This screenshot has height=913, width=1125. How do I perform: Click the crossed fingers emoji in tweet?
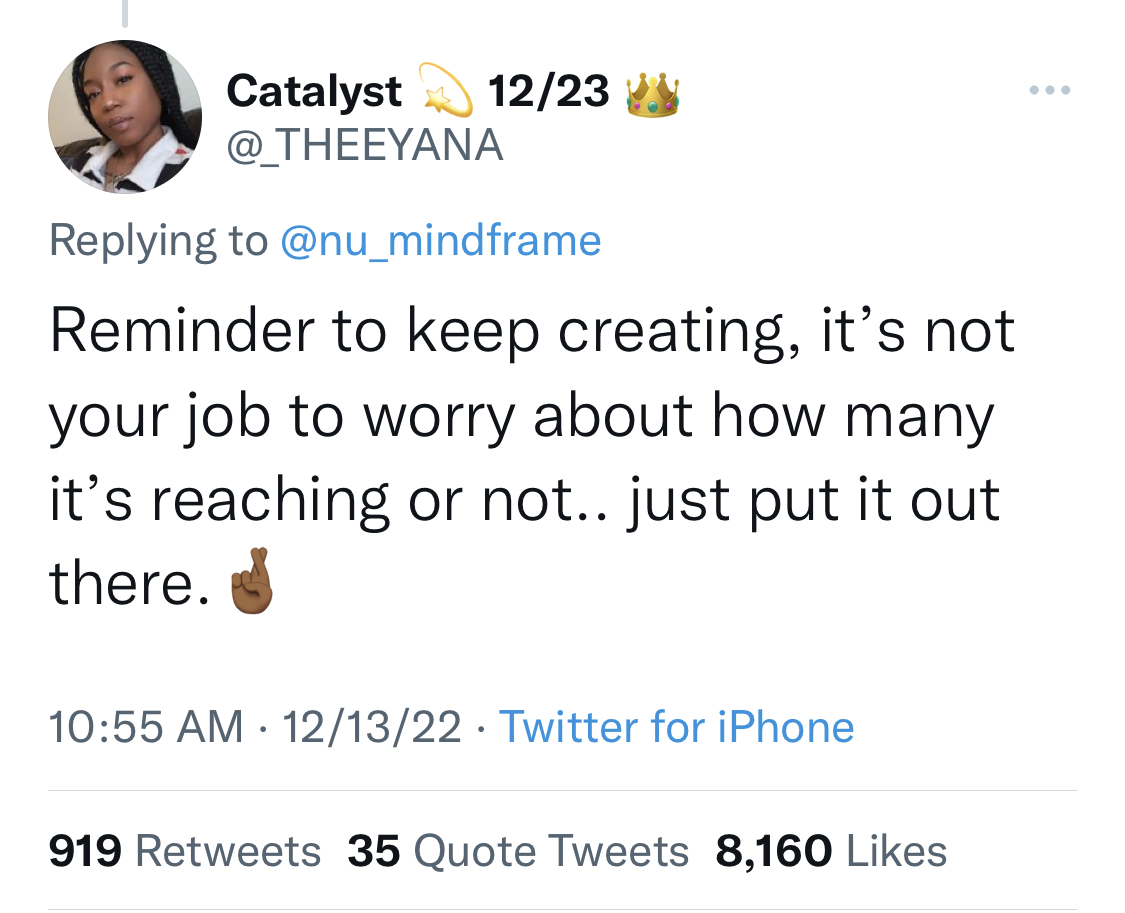[251, 581]
